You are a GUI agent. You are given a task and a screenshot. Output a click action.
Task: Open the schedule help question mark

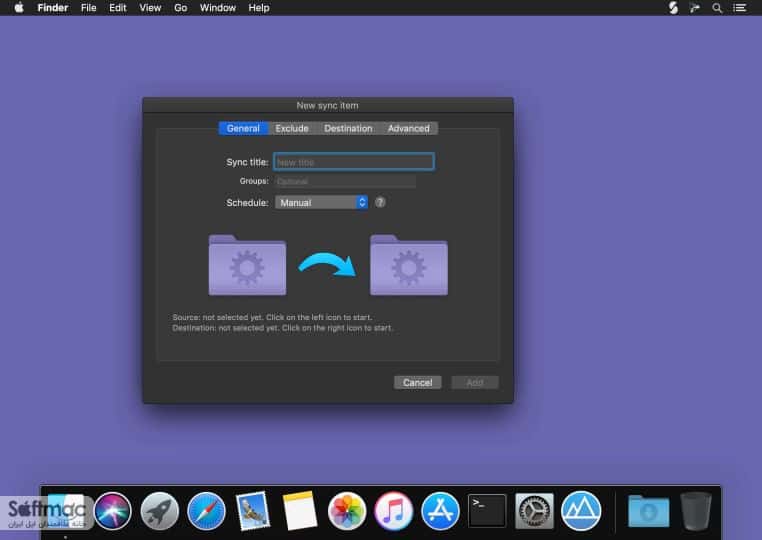point(380,202)
